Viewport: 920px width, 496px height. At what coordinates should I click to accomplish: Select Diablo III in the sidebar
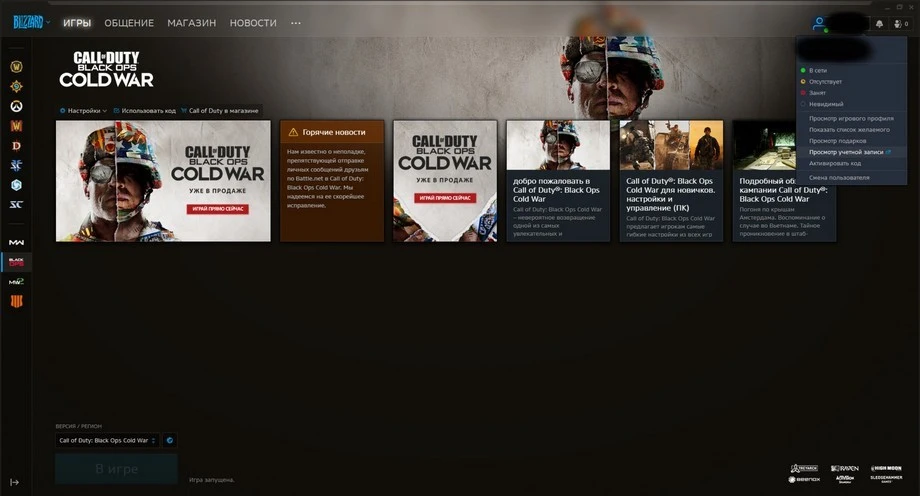(x=16, y=145)
